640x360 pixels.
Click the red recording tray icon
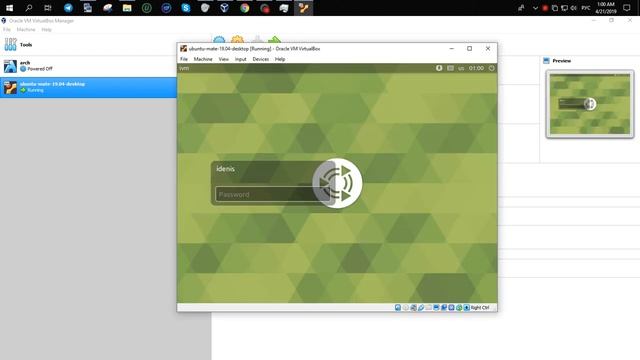[545, 8]
